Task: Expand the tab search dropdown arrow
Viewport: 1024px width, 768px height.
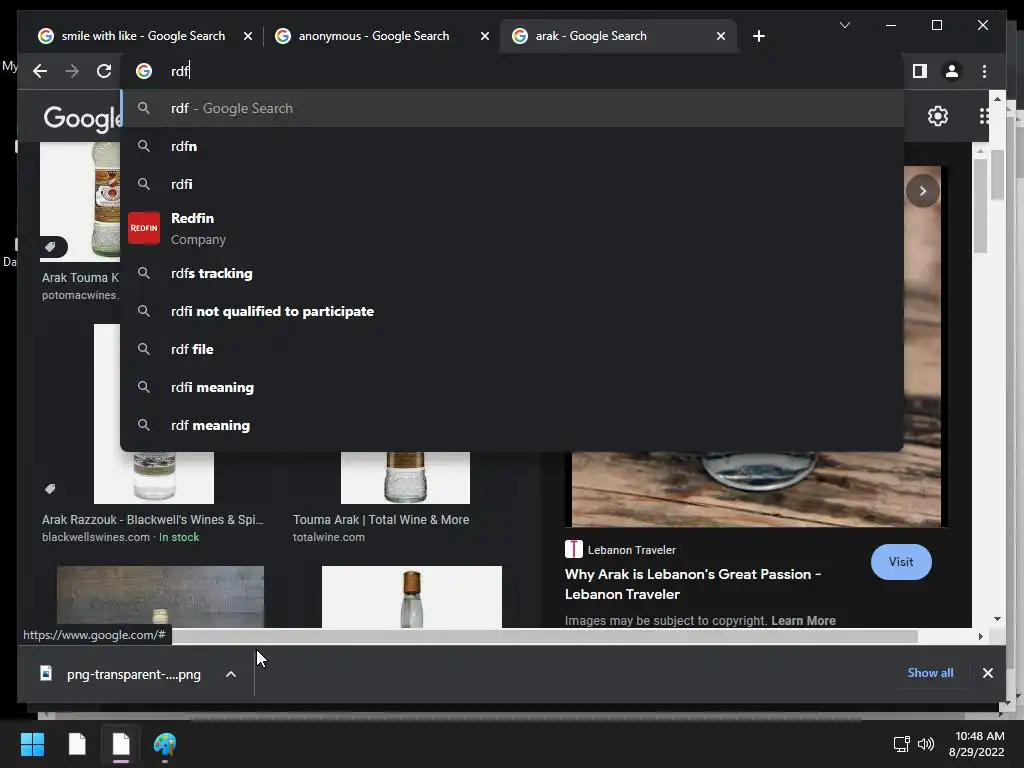Action: tap(844, 25)
